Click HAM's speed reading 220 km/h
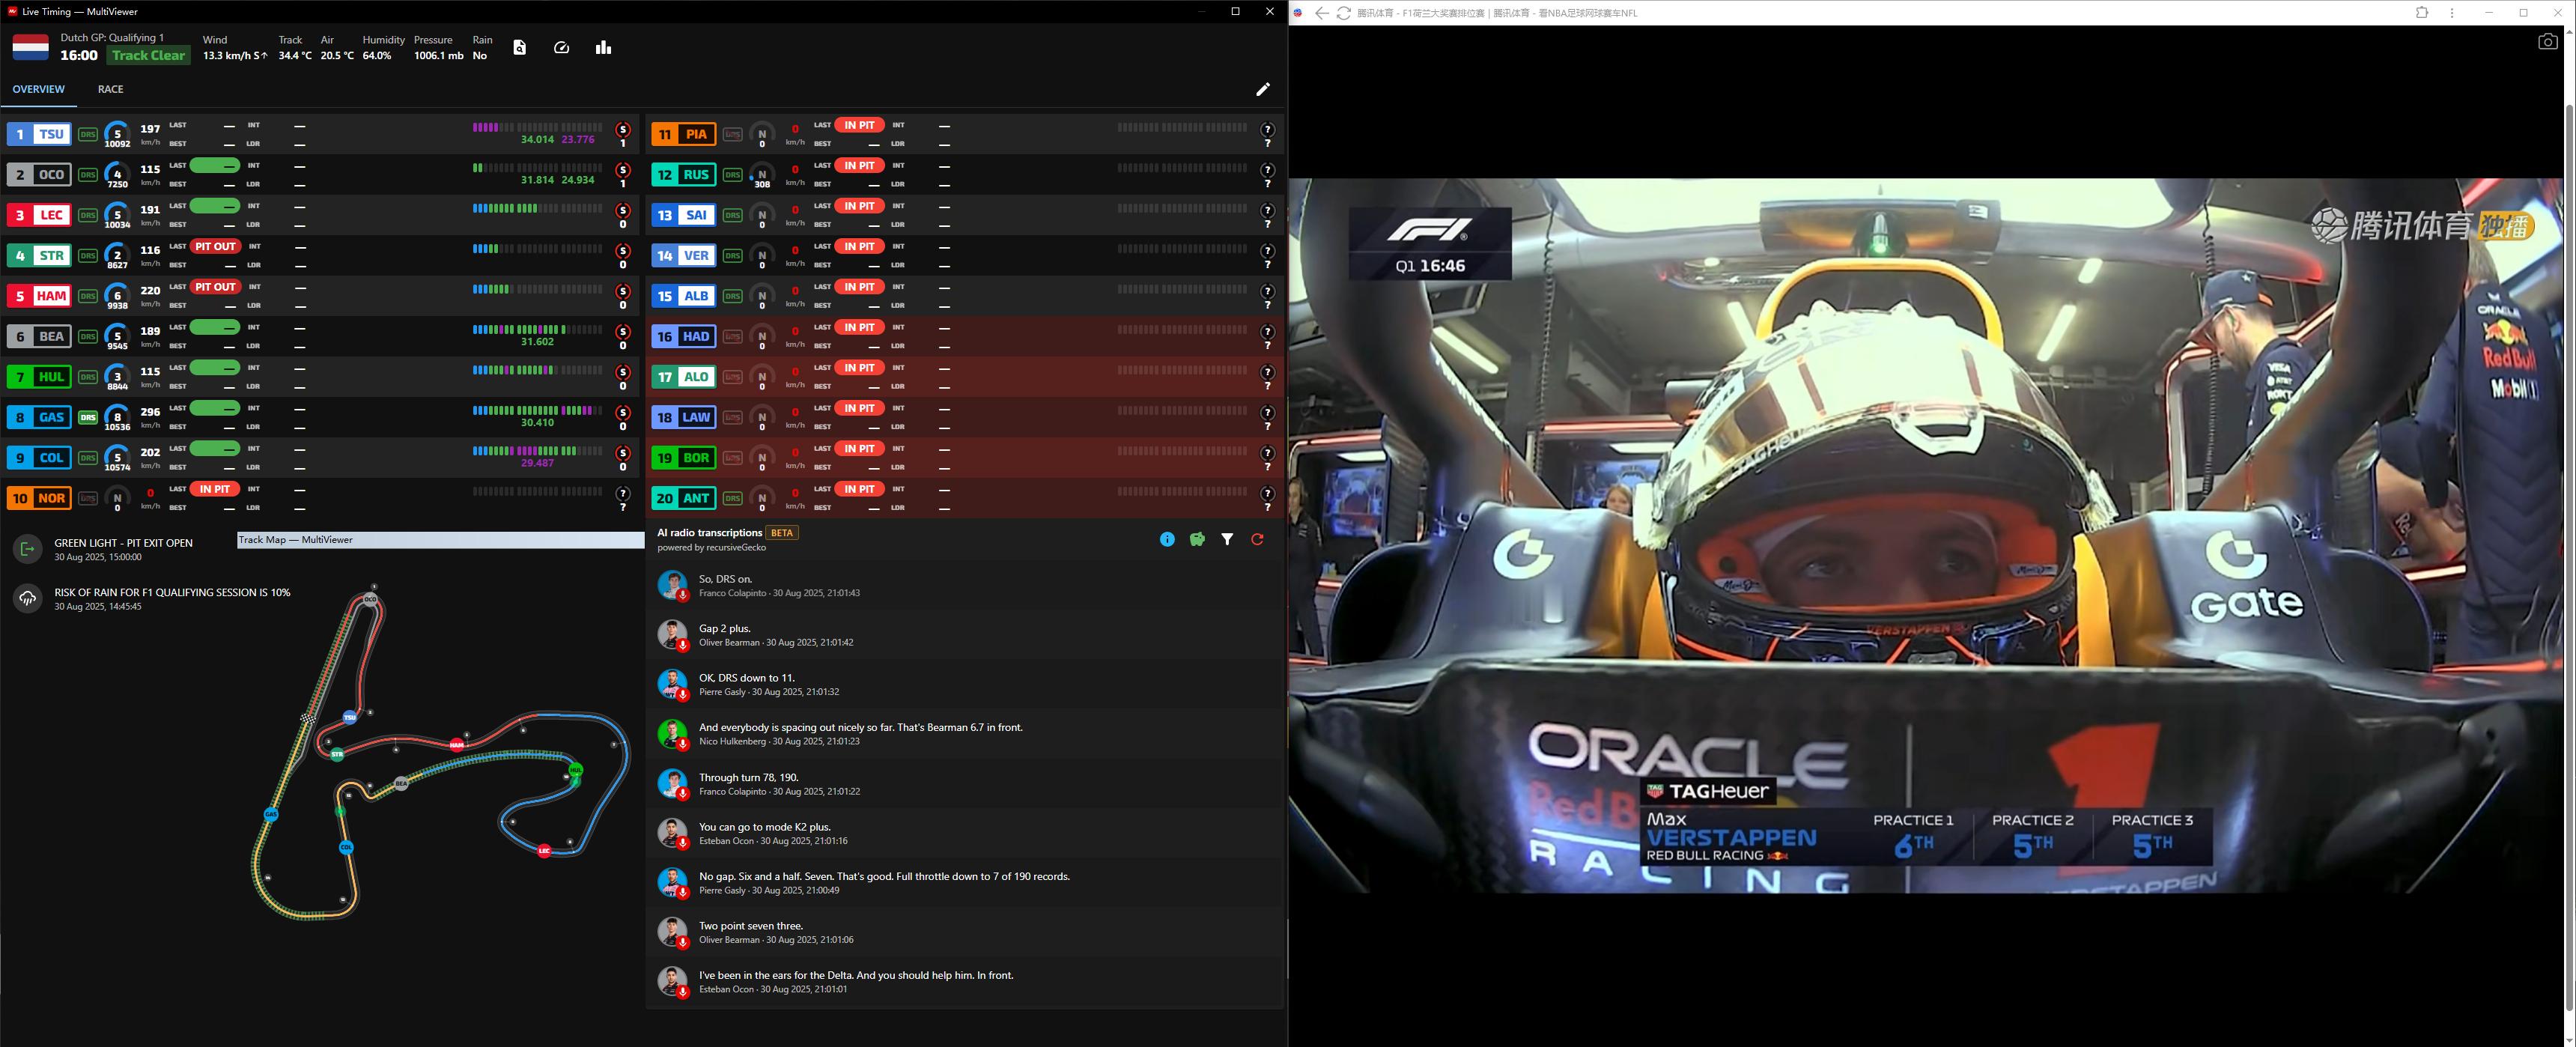 pyautogui.click(x=150, y=295)
